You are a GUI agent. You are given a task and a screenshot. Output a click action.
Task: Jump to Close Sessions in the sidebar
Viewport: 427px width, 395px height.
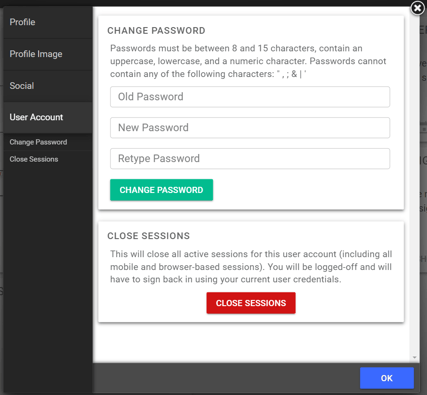(x=34, y=159)
